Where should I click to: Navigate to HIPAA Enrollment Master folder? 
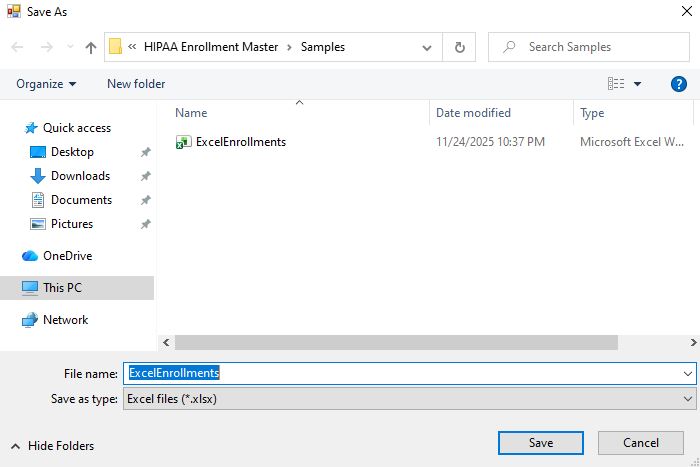pos(211,47)
